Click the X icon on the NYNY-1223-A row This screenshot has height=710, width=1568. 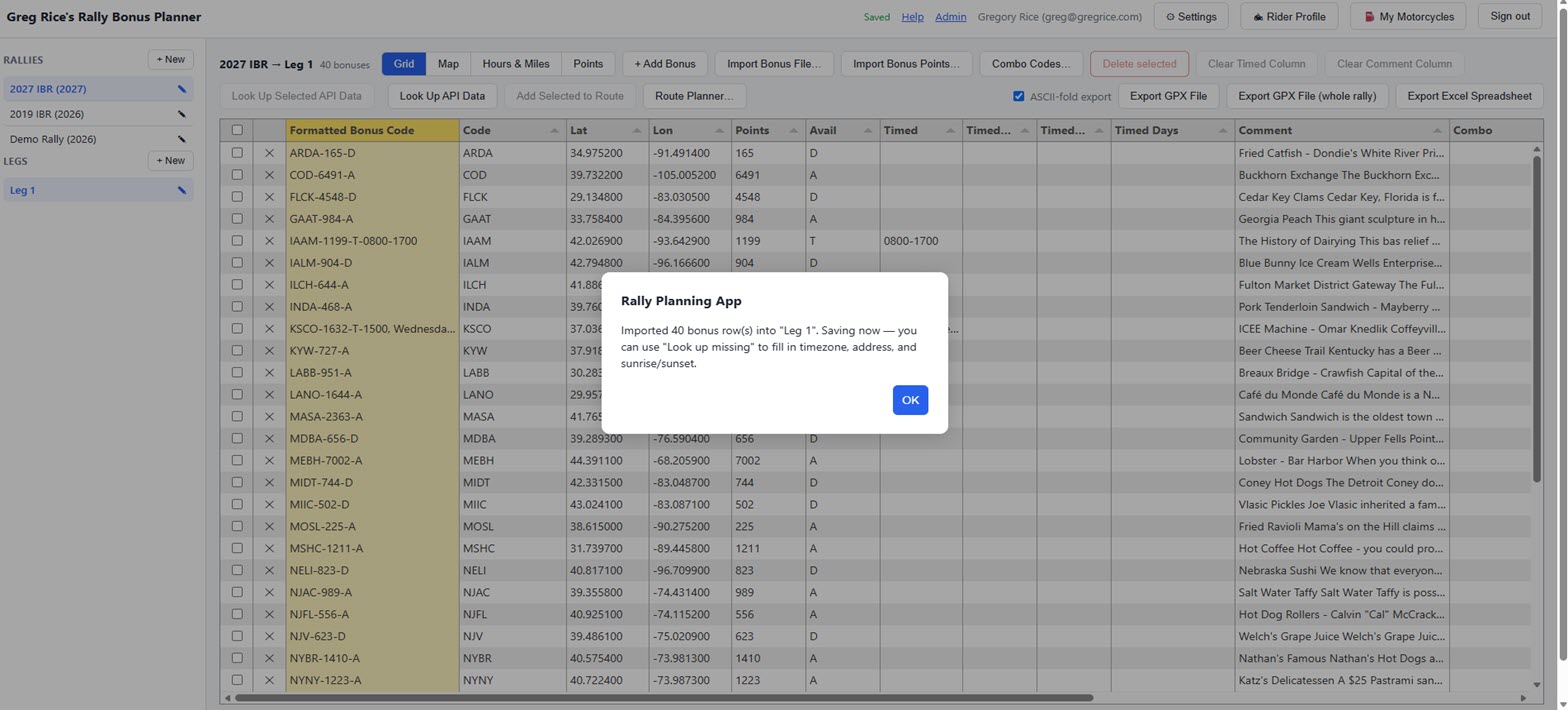tap(269, 680)
